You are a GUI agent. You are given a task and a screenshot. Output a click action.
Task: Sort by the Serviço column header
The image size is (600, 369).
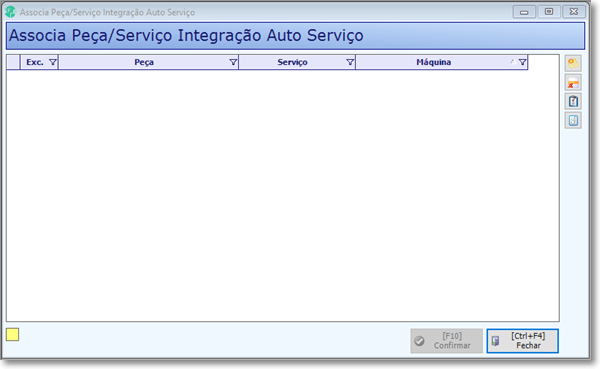[x=292, y=62]
